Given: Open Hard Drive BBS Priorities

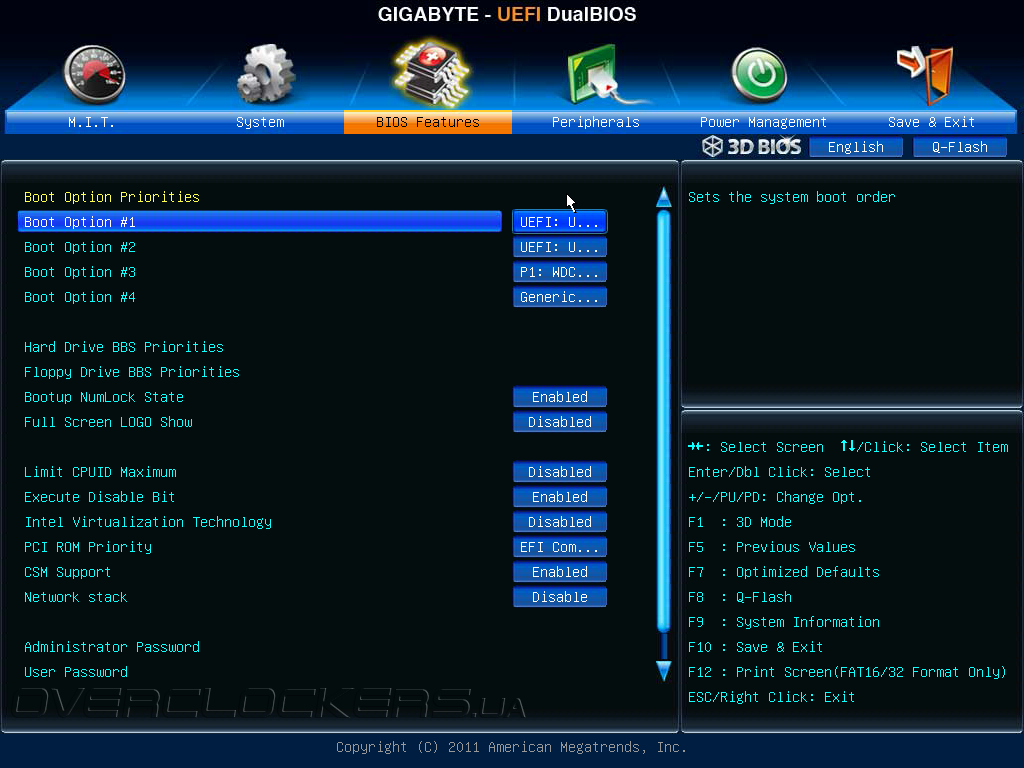Looking at the screenshot, I should (123, 347).
